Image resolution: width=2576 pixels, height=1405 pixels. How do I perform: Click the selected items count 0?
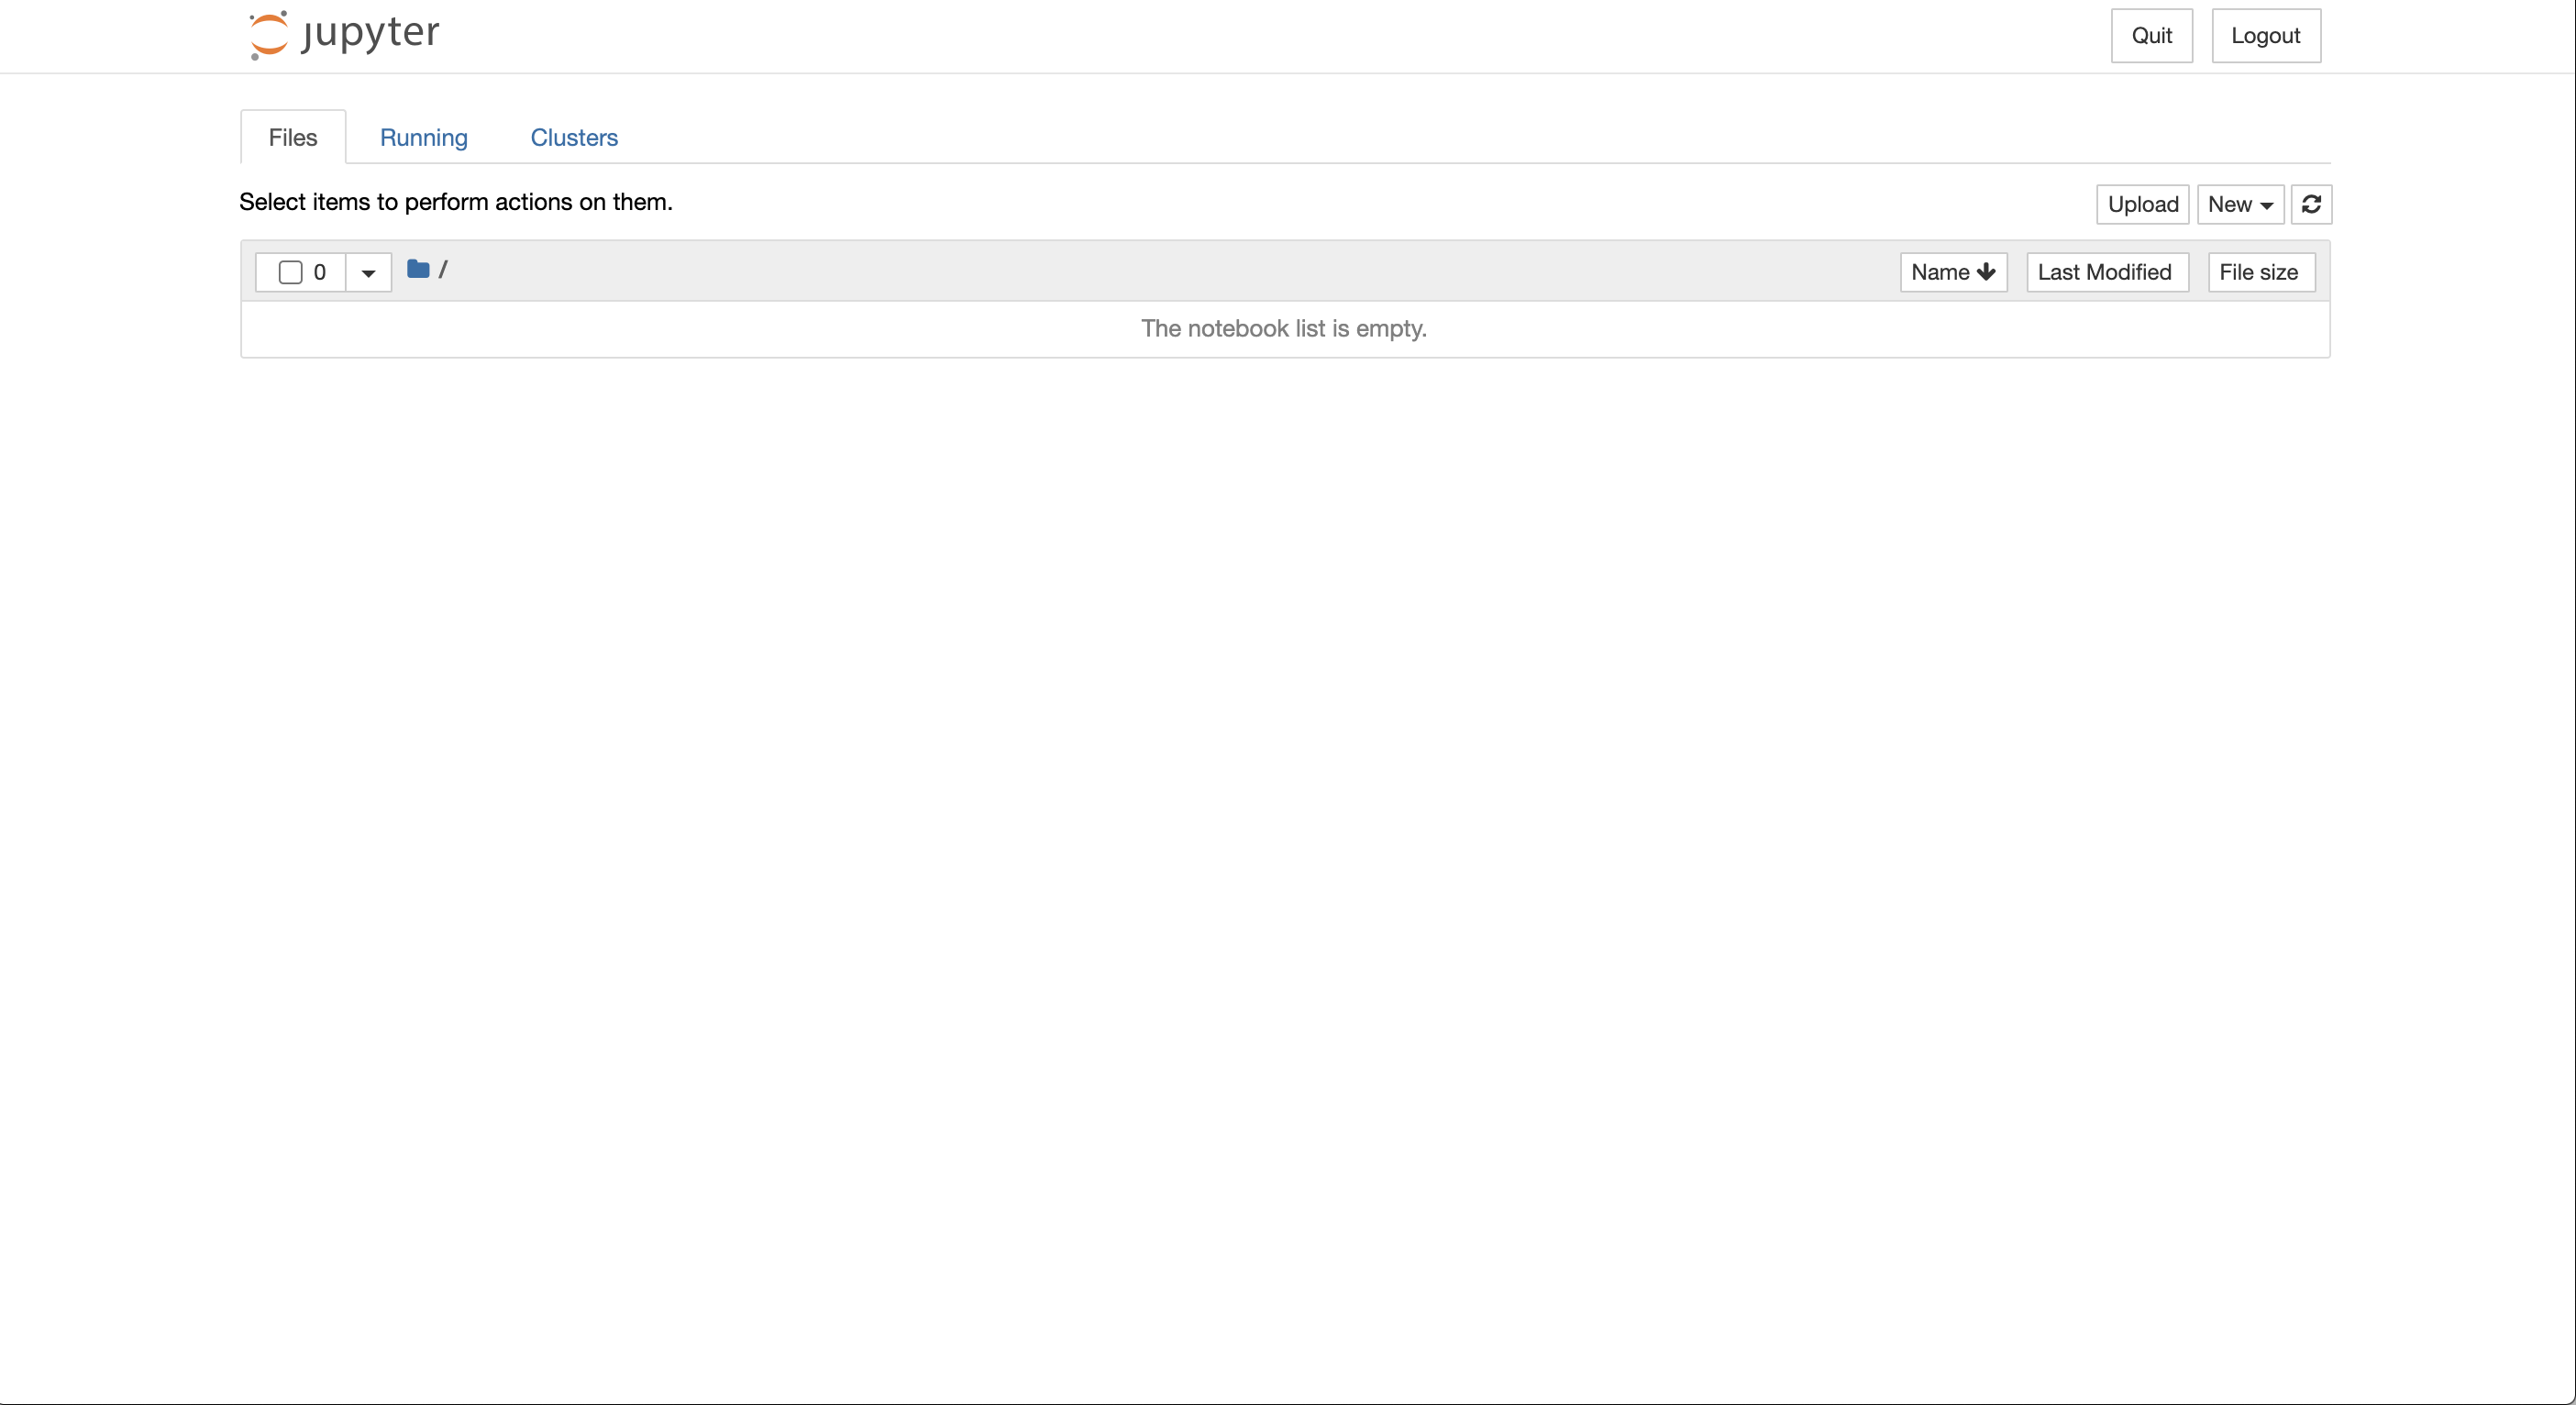coord(320,272)
